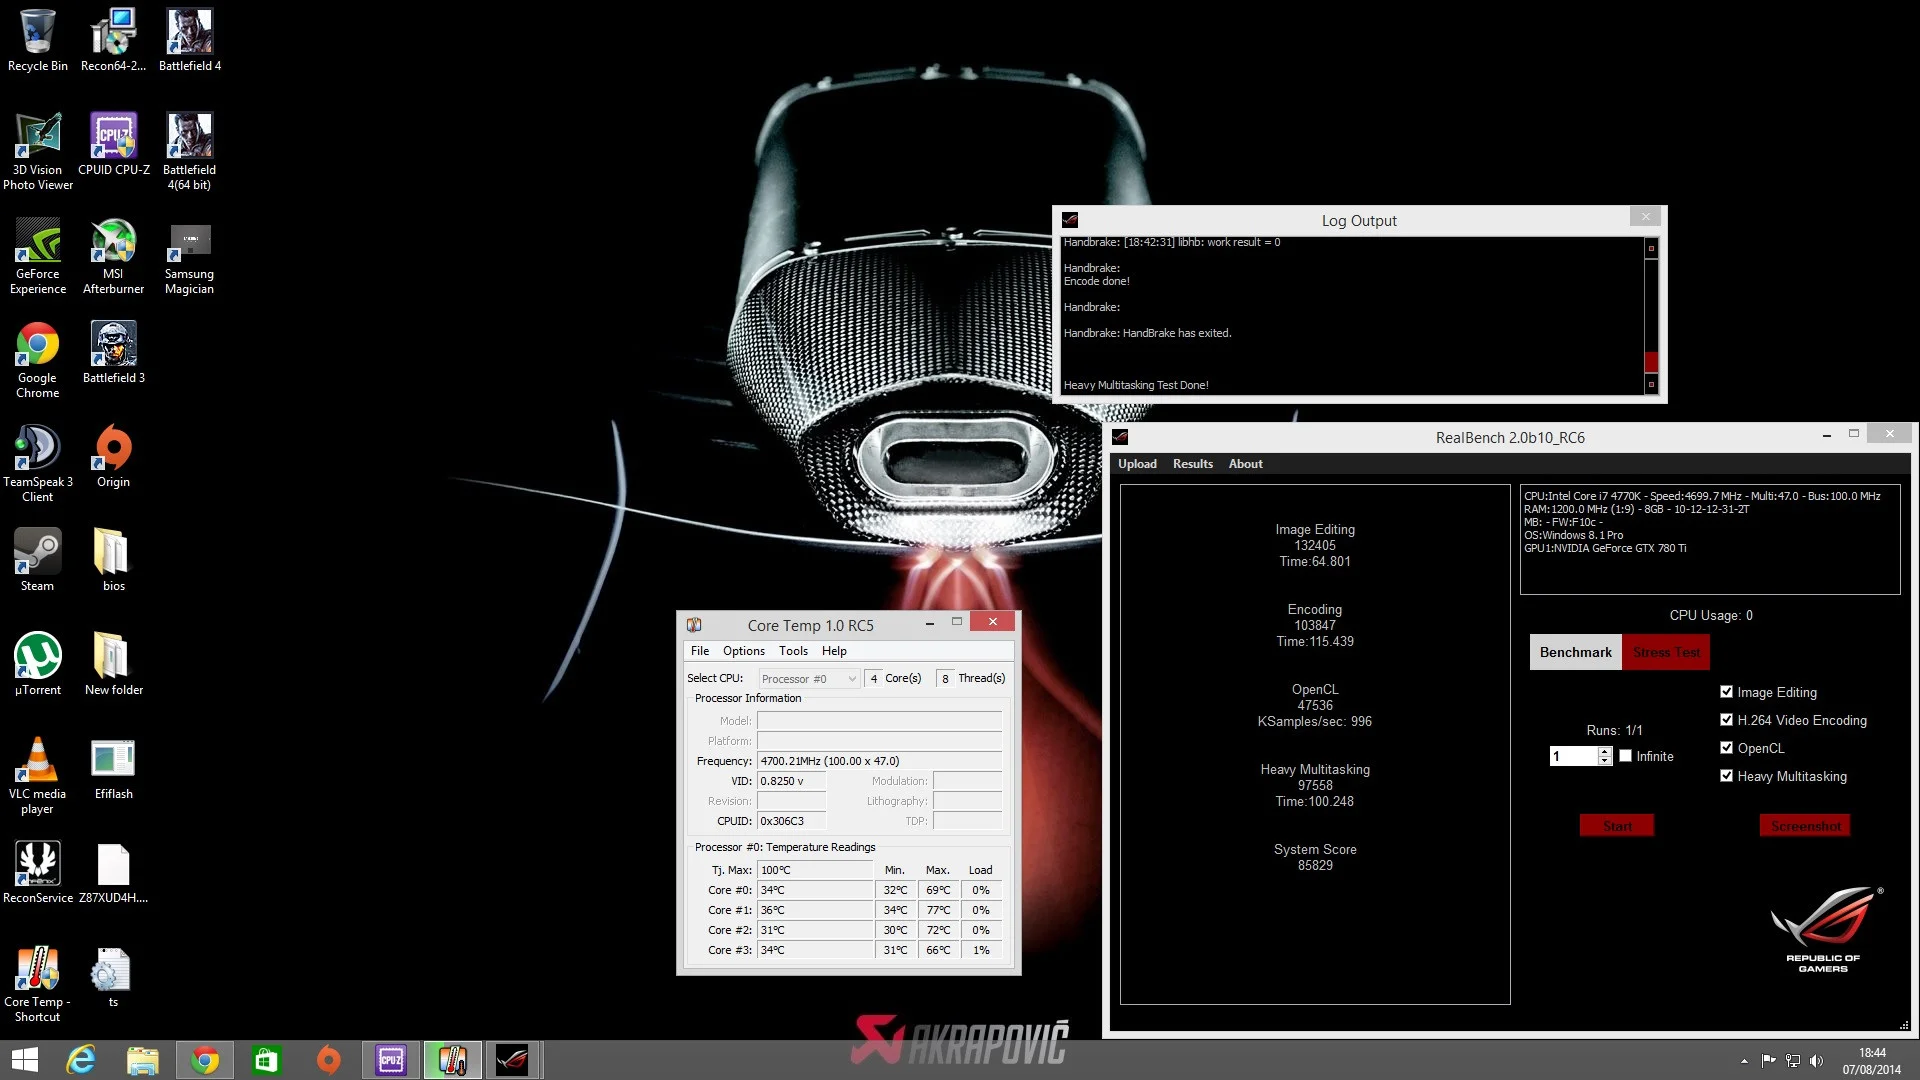The width and height of the screenshot is (1920, 1080).
Task: Open MSI Afterburner desktop icon
Action: (113, 257)
